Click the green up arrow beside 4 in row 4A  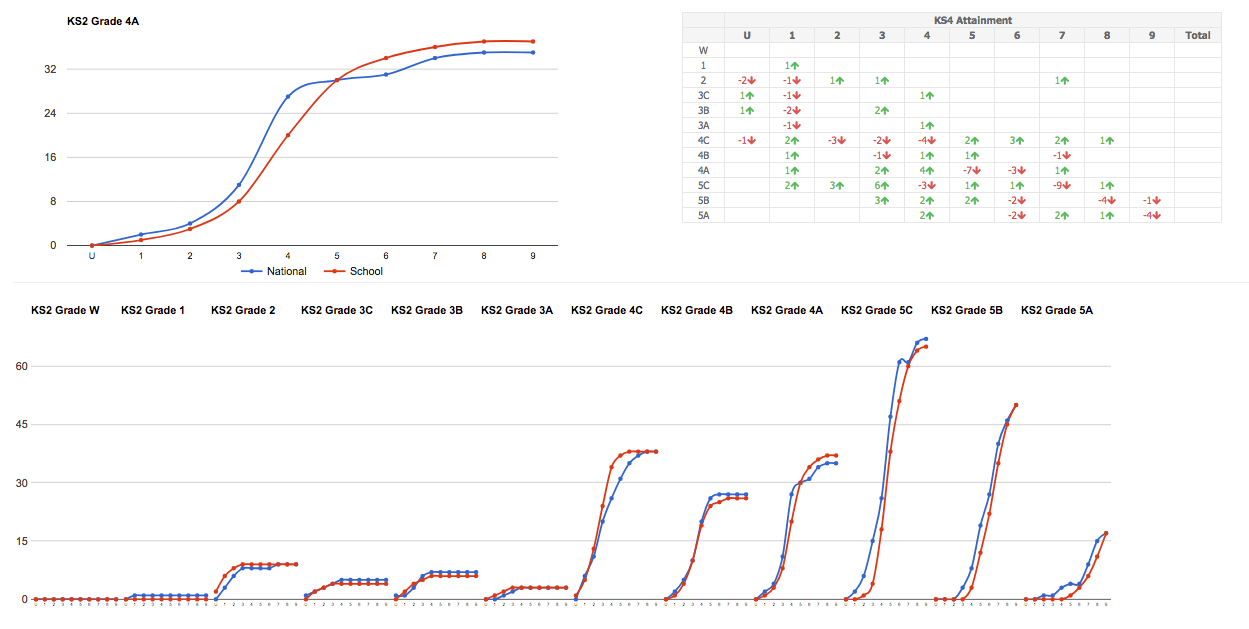(931, 170)
